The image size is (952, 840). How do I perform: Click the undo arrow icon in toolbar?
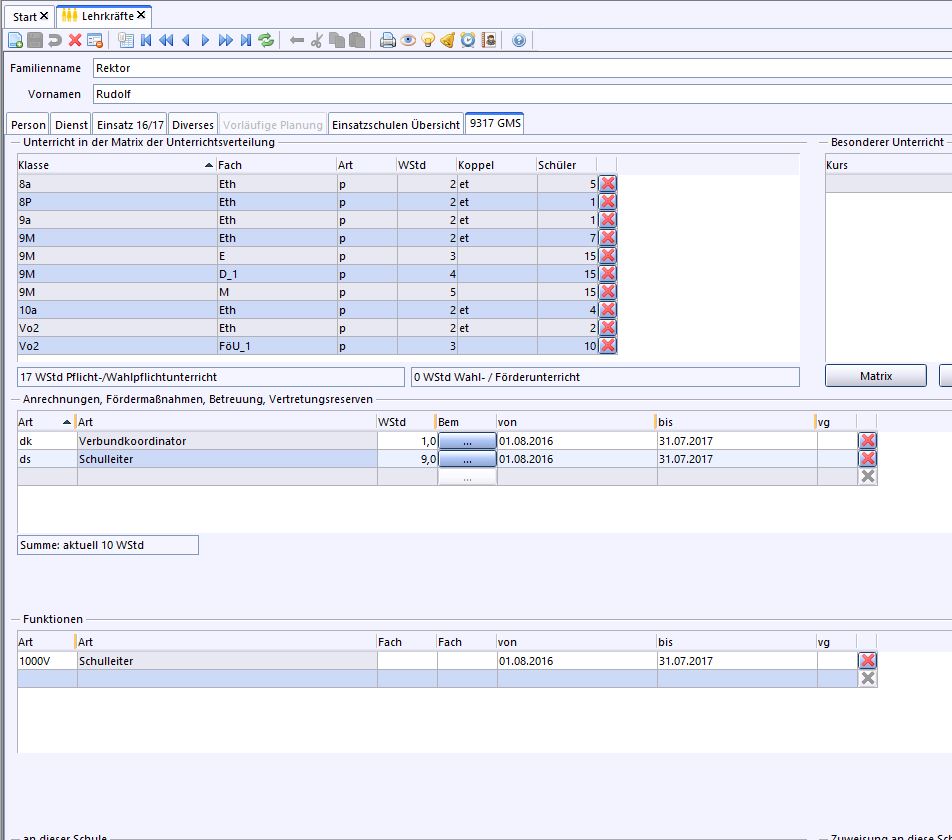[x=55, y=41]
